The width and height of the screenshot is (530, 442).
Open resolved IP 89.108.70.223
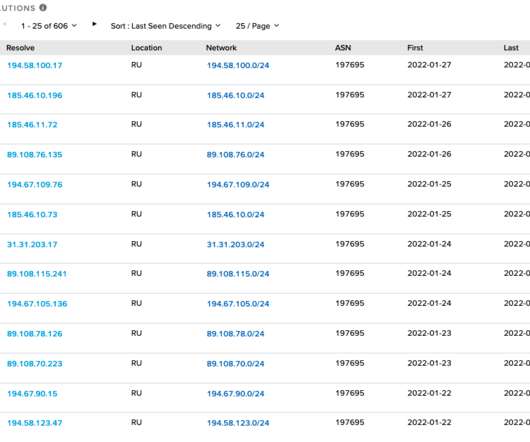(35, 364)
